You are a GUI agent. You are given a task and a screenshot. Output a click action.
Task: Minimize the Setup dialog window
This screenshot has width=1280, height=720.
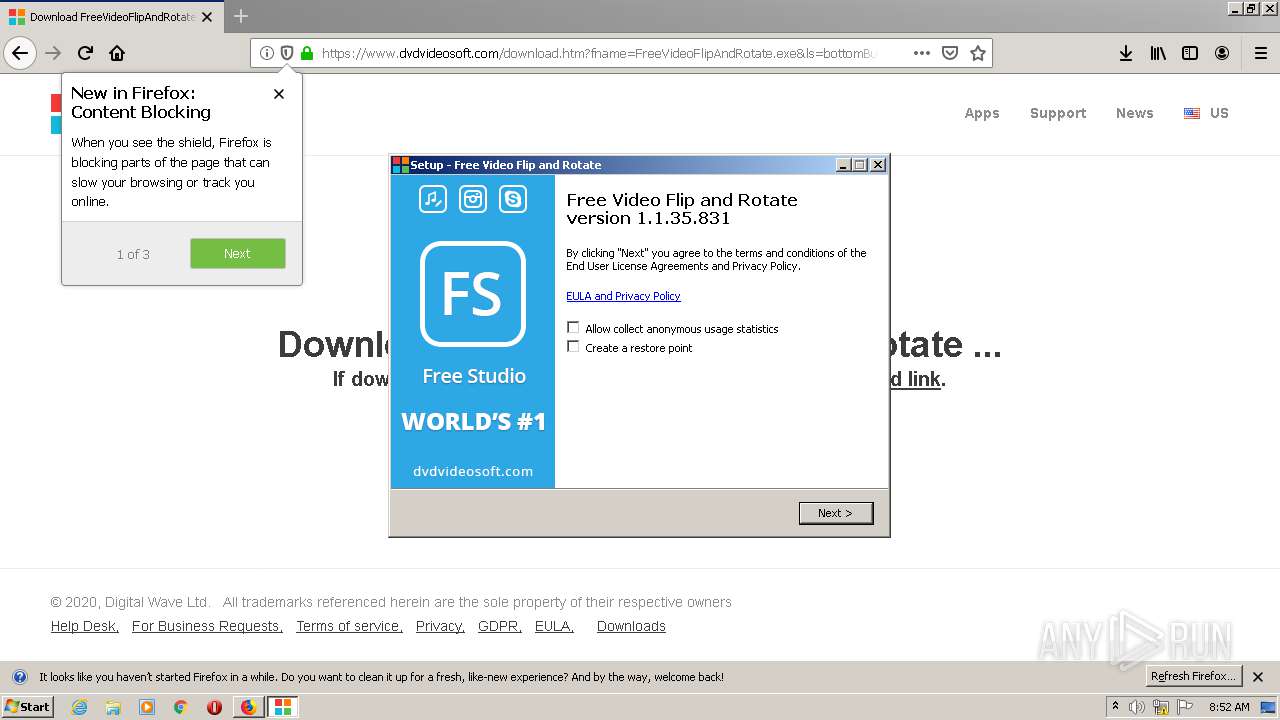point(843,165)
